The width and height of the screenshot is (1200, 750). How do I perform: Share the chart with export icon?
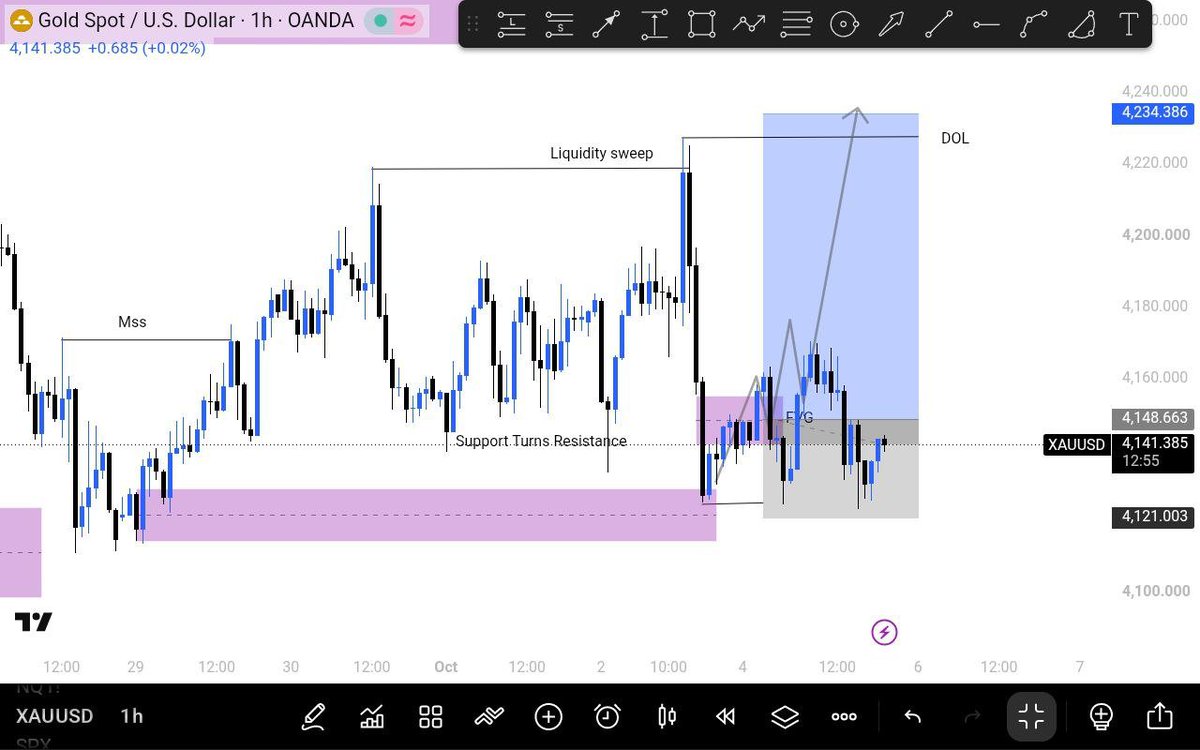1160,716
